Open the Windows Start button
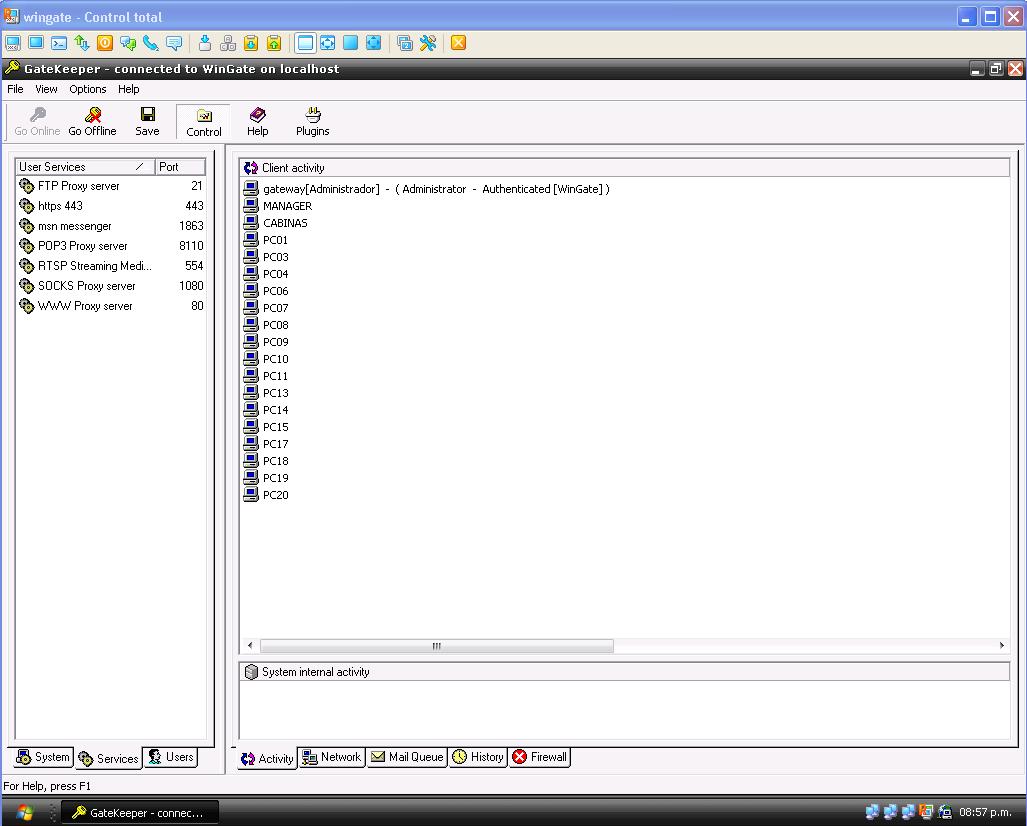 (x=24, y=813)
